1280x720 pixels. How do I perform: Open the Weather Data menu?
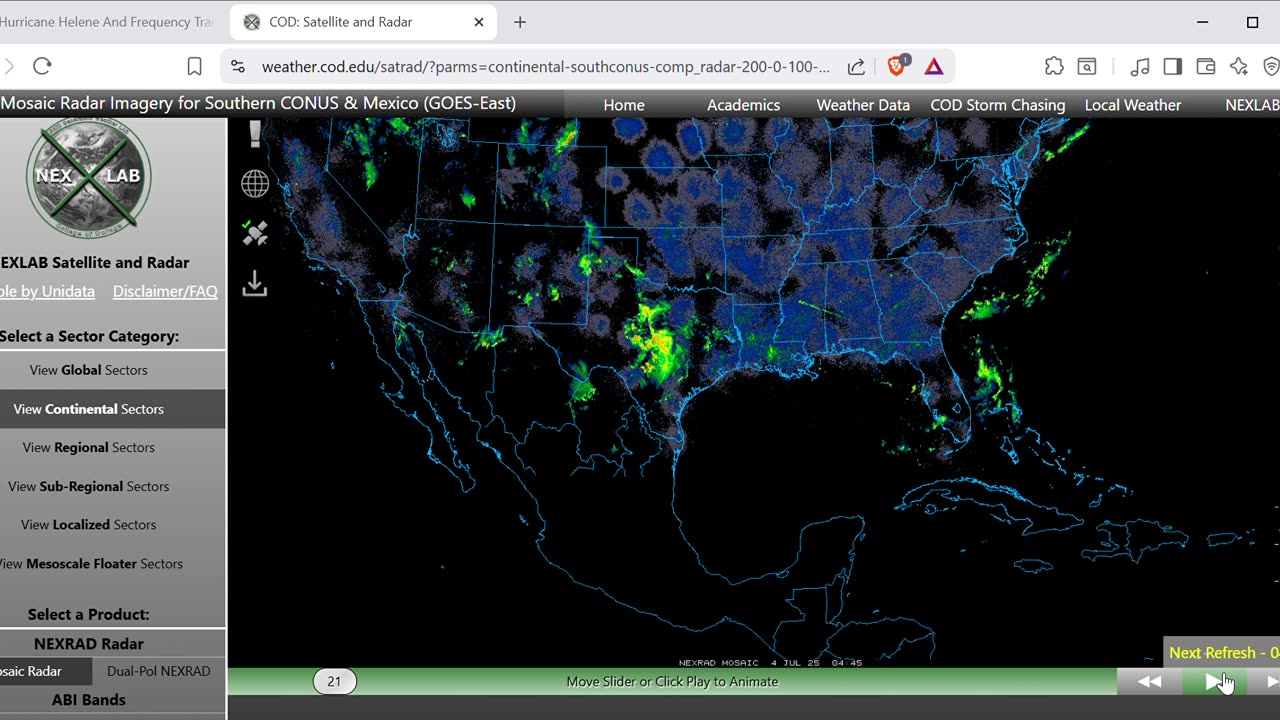click(863, 105)
